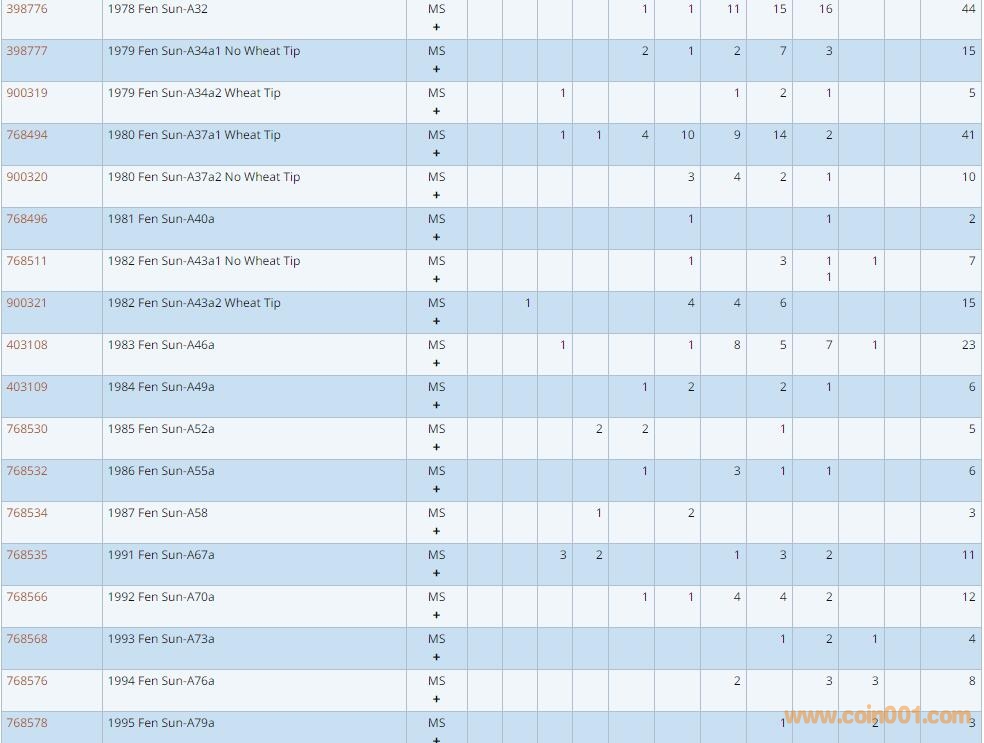This screenshot has width=984, height=743.
Task: Expand plus sign for 1979 No Wheat Tip row
Action: pos(436,70)
